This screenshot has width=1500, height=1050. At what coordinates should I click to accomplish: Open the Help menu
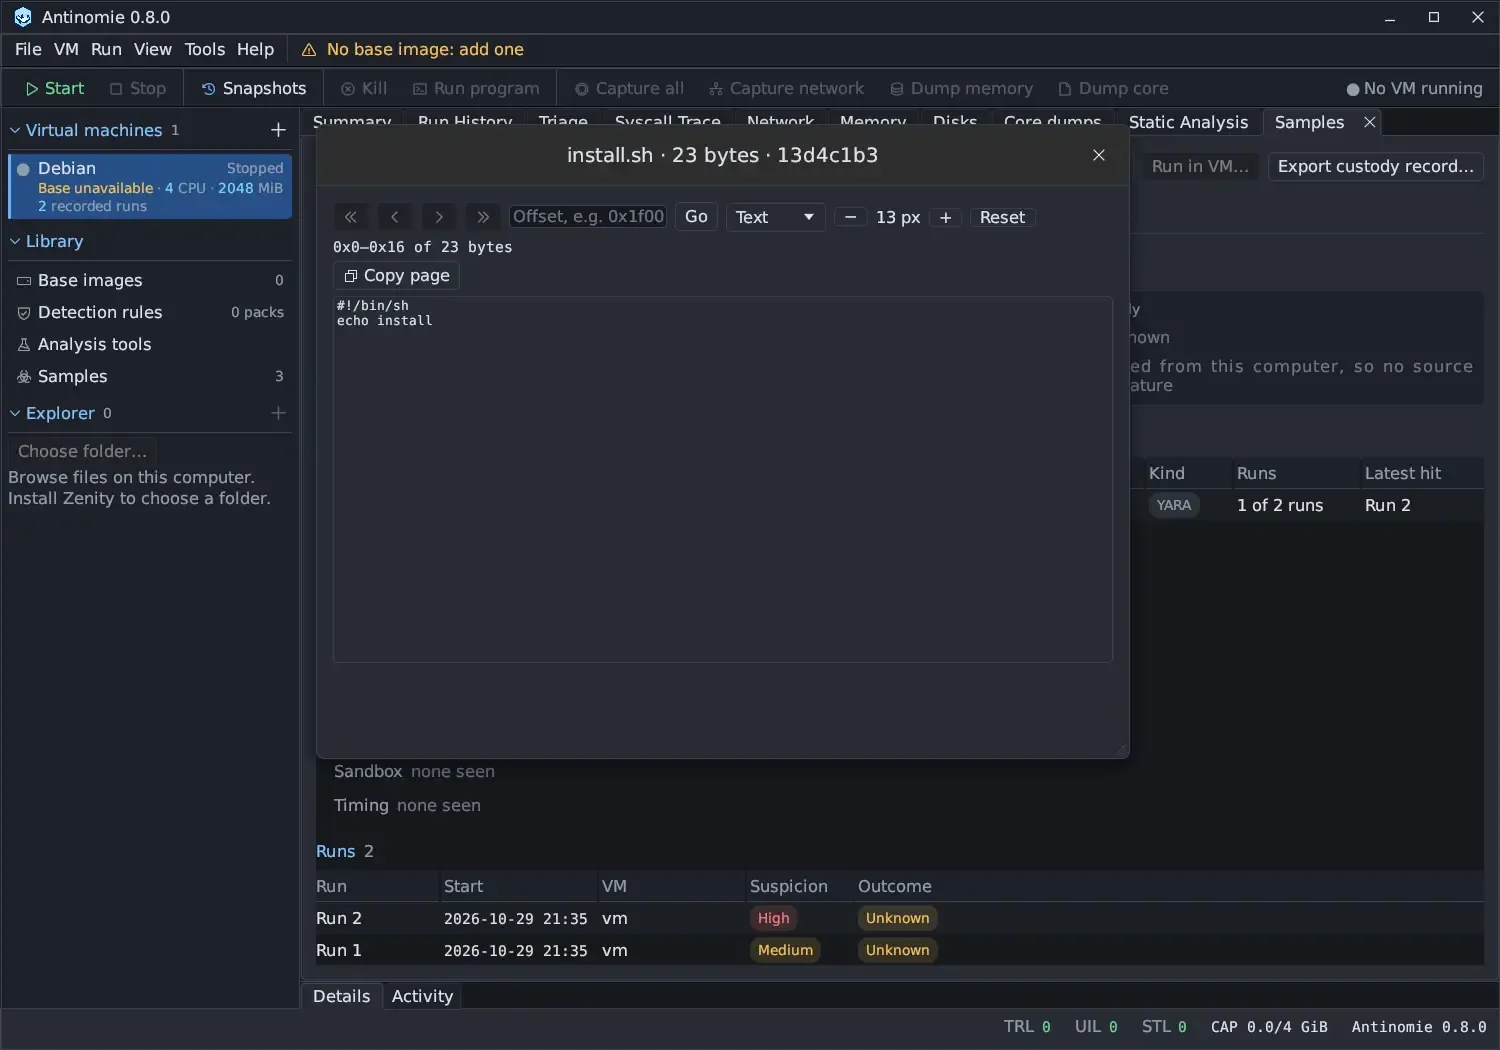[255, 49]
